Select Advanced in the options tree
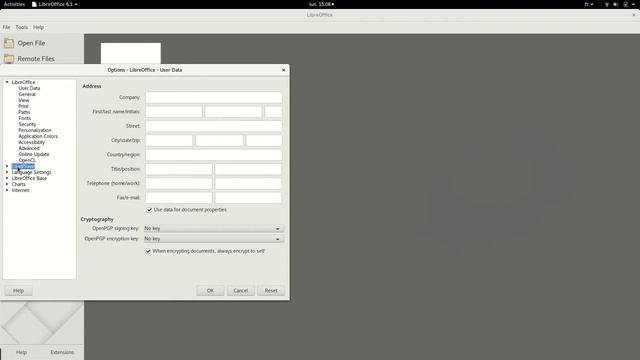The width and height of the screenshot is (640, 360). (29, 148)
